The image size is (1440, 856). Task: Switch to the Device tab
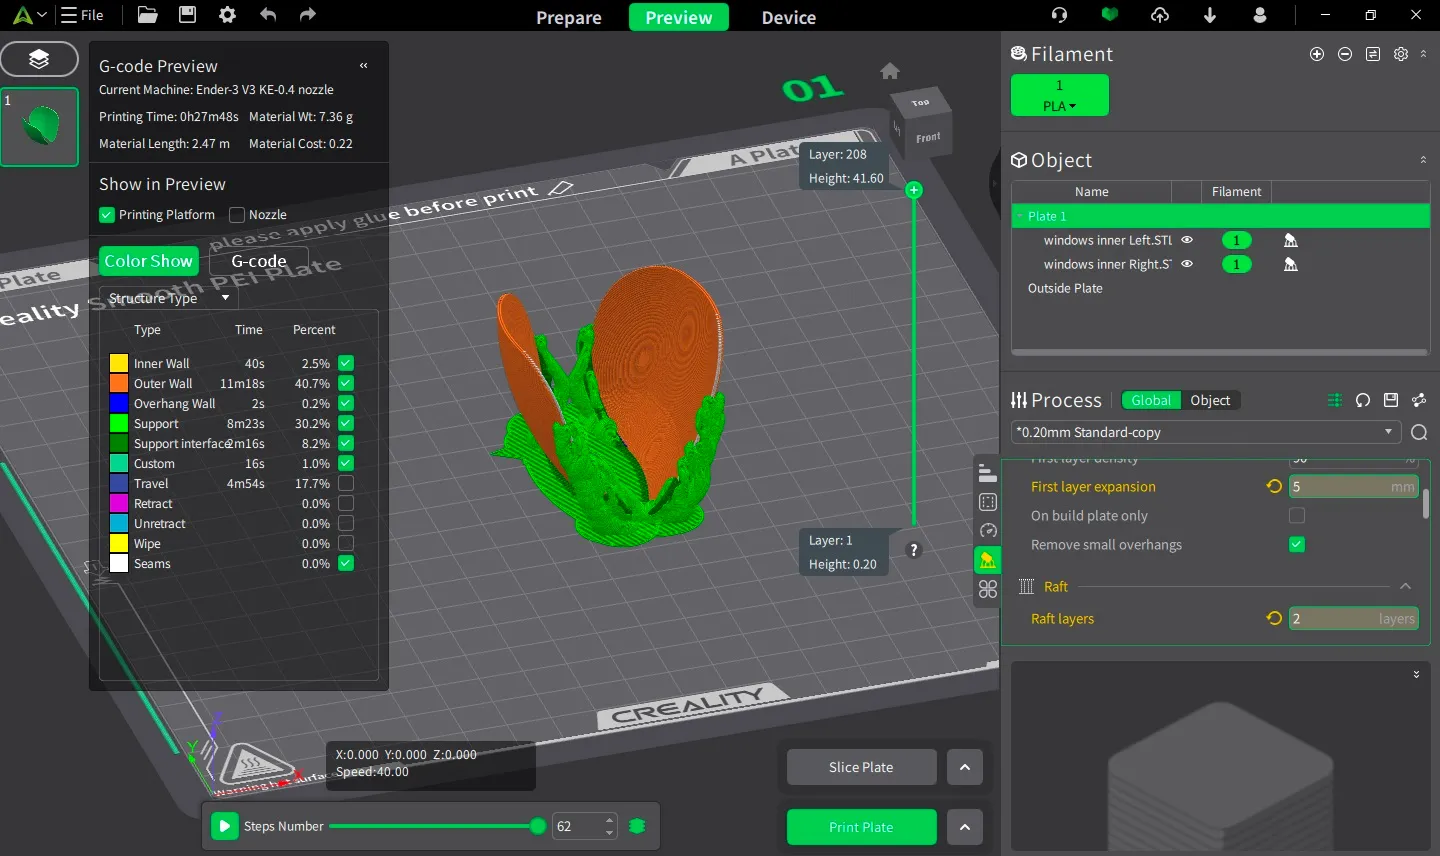point(789,17)
